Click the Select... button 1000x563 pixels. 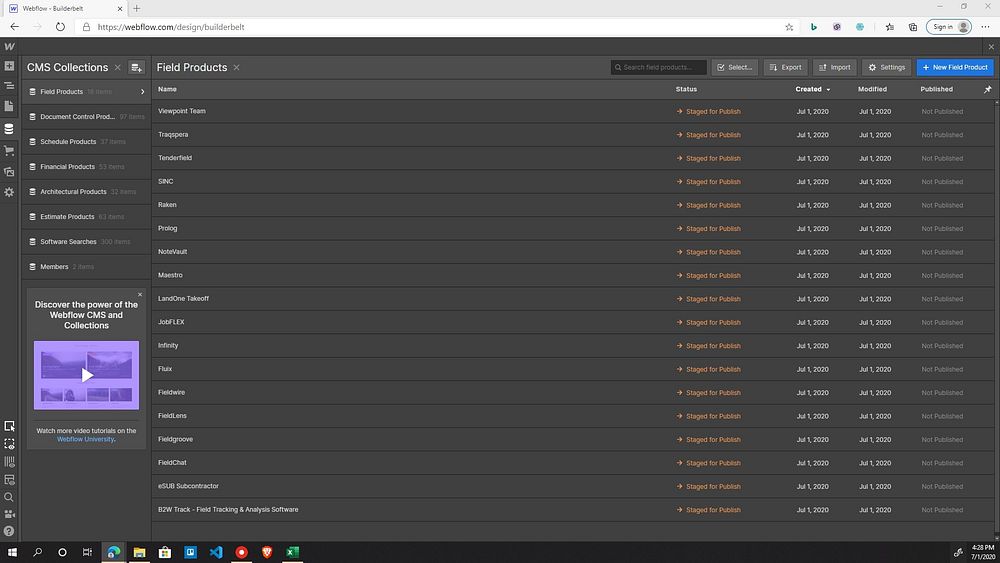(x=734, y=68)
